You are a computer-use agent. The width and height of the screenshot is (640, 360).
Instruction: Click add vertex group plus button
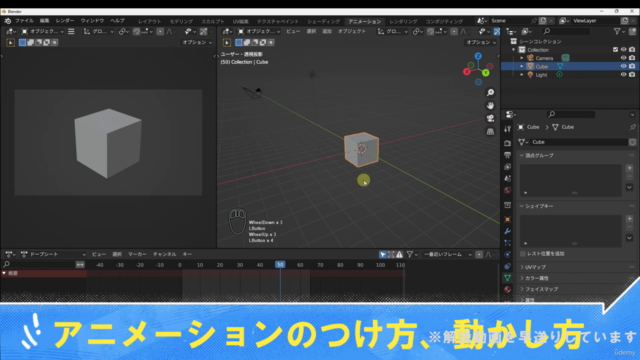coord(629,168)
